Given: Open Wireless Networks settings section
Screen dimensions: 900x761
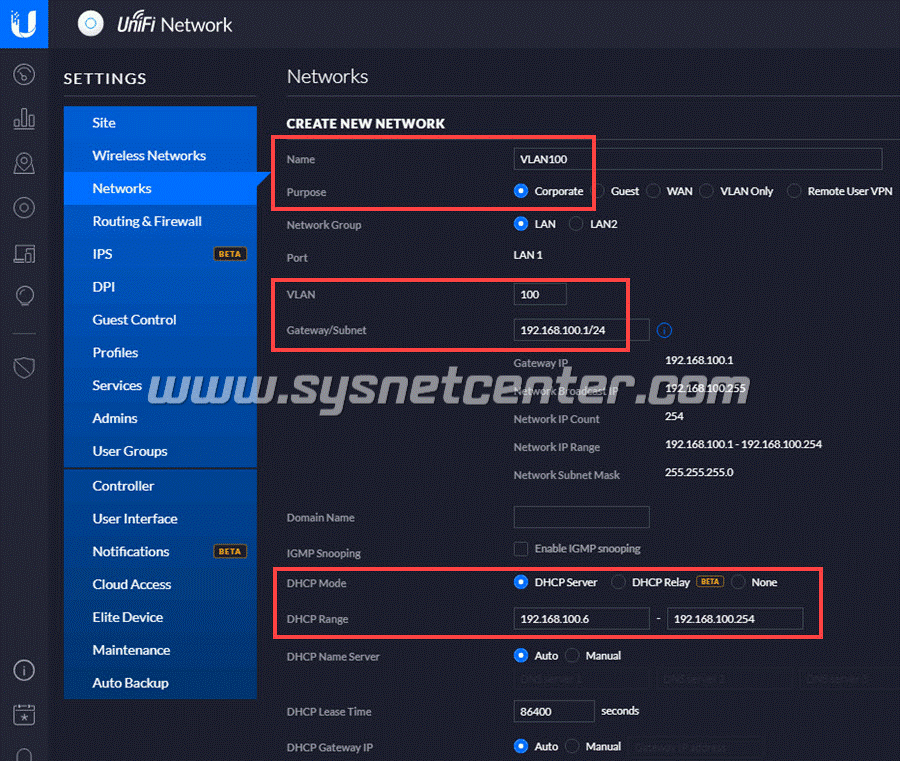Looking at the screenshot, I should 149,156.
